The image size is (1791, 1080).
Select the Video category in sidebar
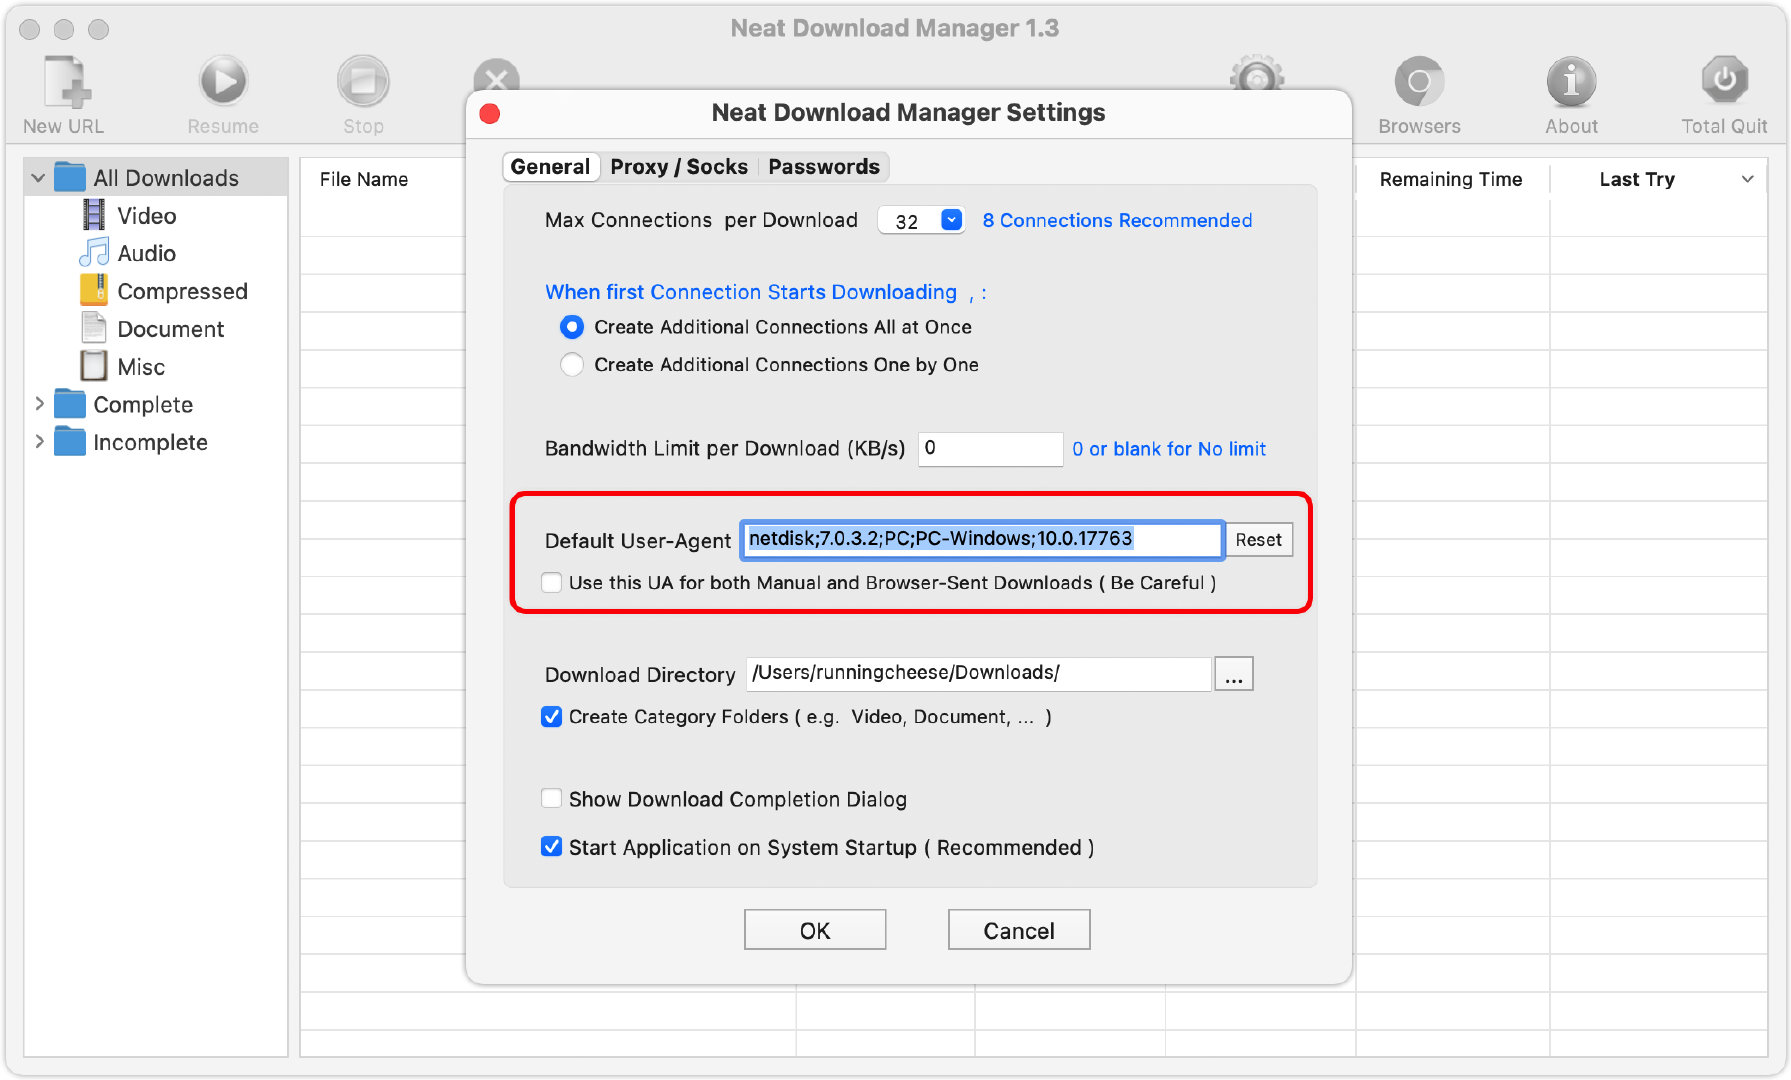[146, 216]
